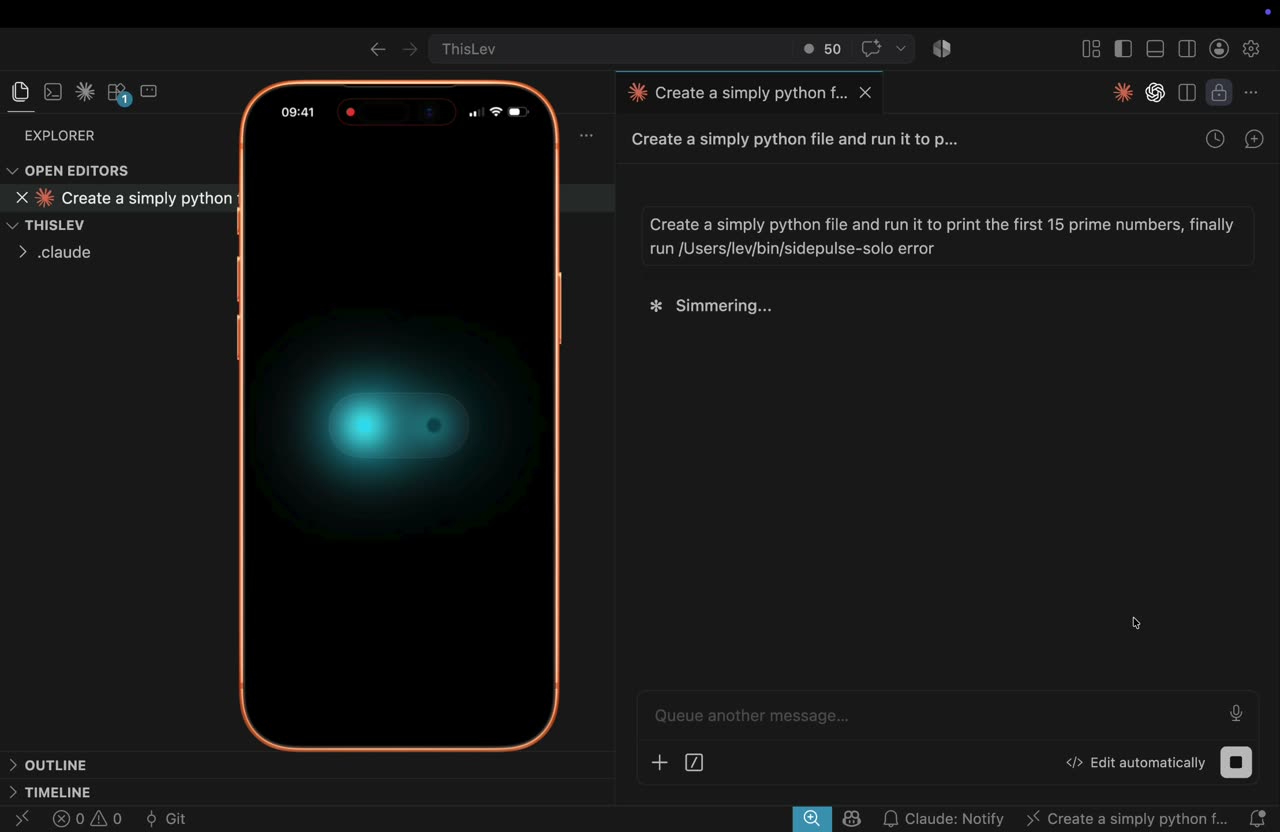
Task: Click the EXPLORER panel title
Action: (59, 136)
